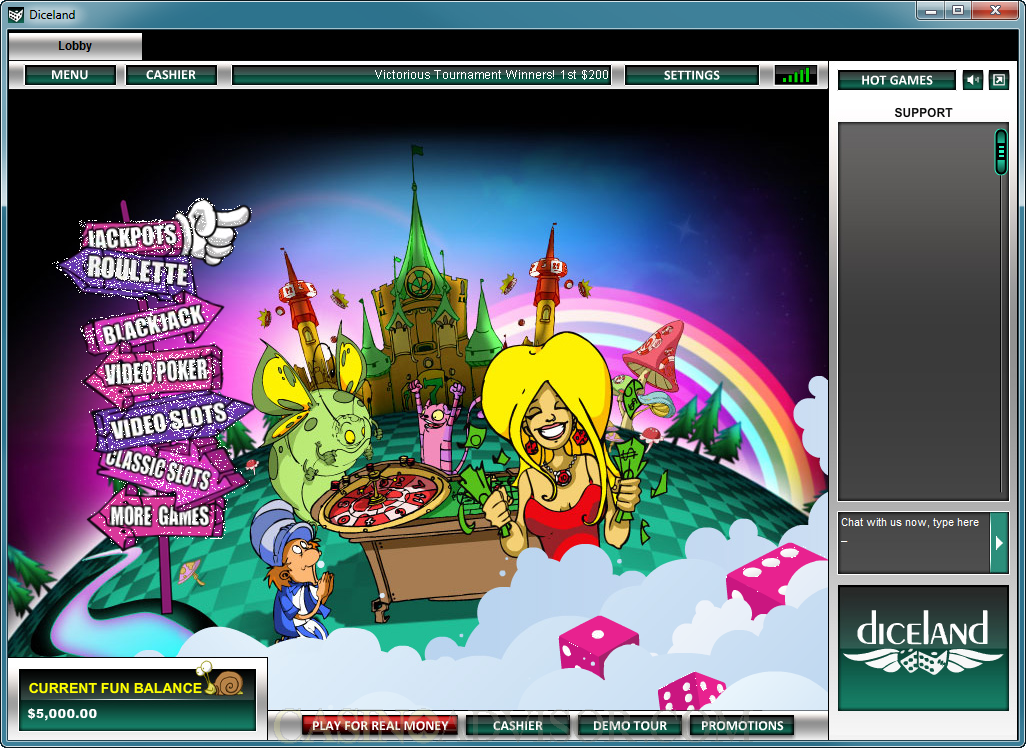View PROMOTIONS
1026x748 pixels.
coord(742,726)
